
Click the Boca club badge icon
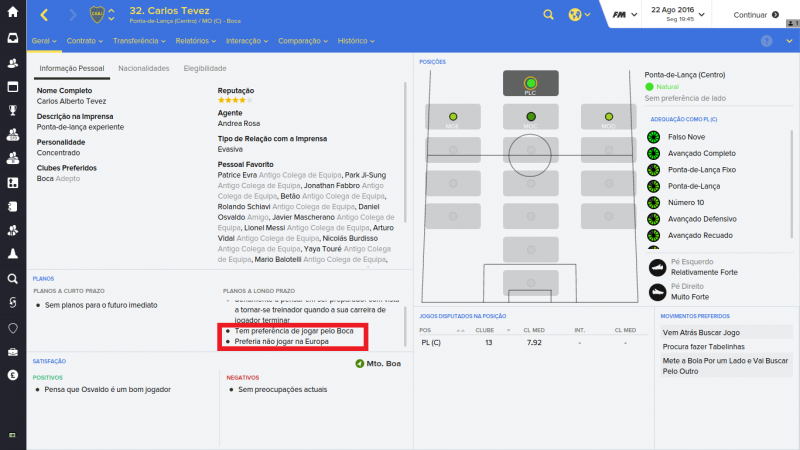pos(95,15)
